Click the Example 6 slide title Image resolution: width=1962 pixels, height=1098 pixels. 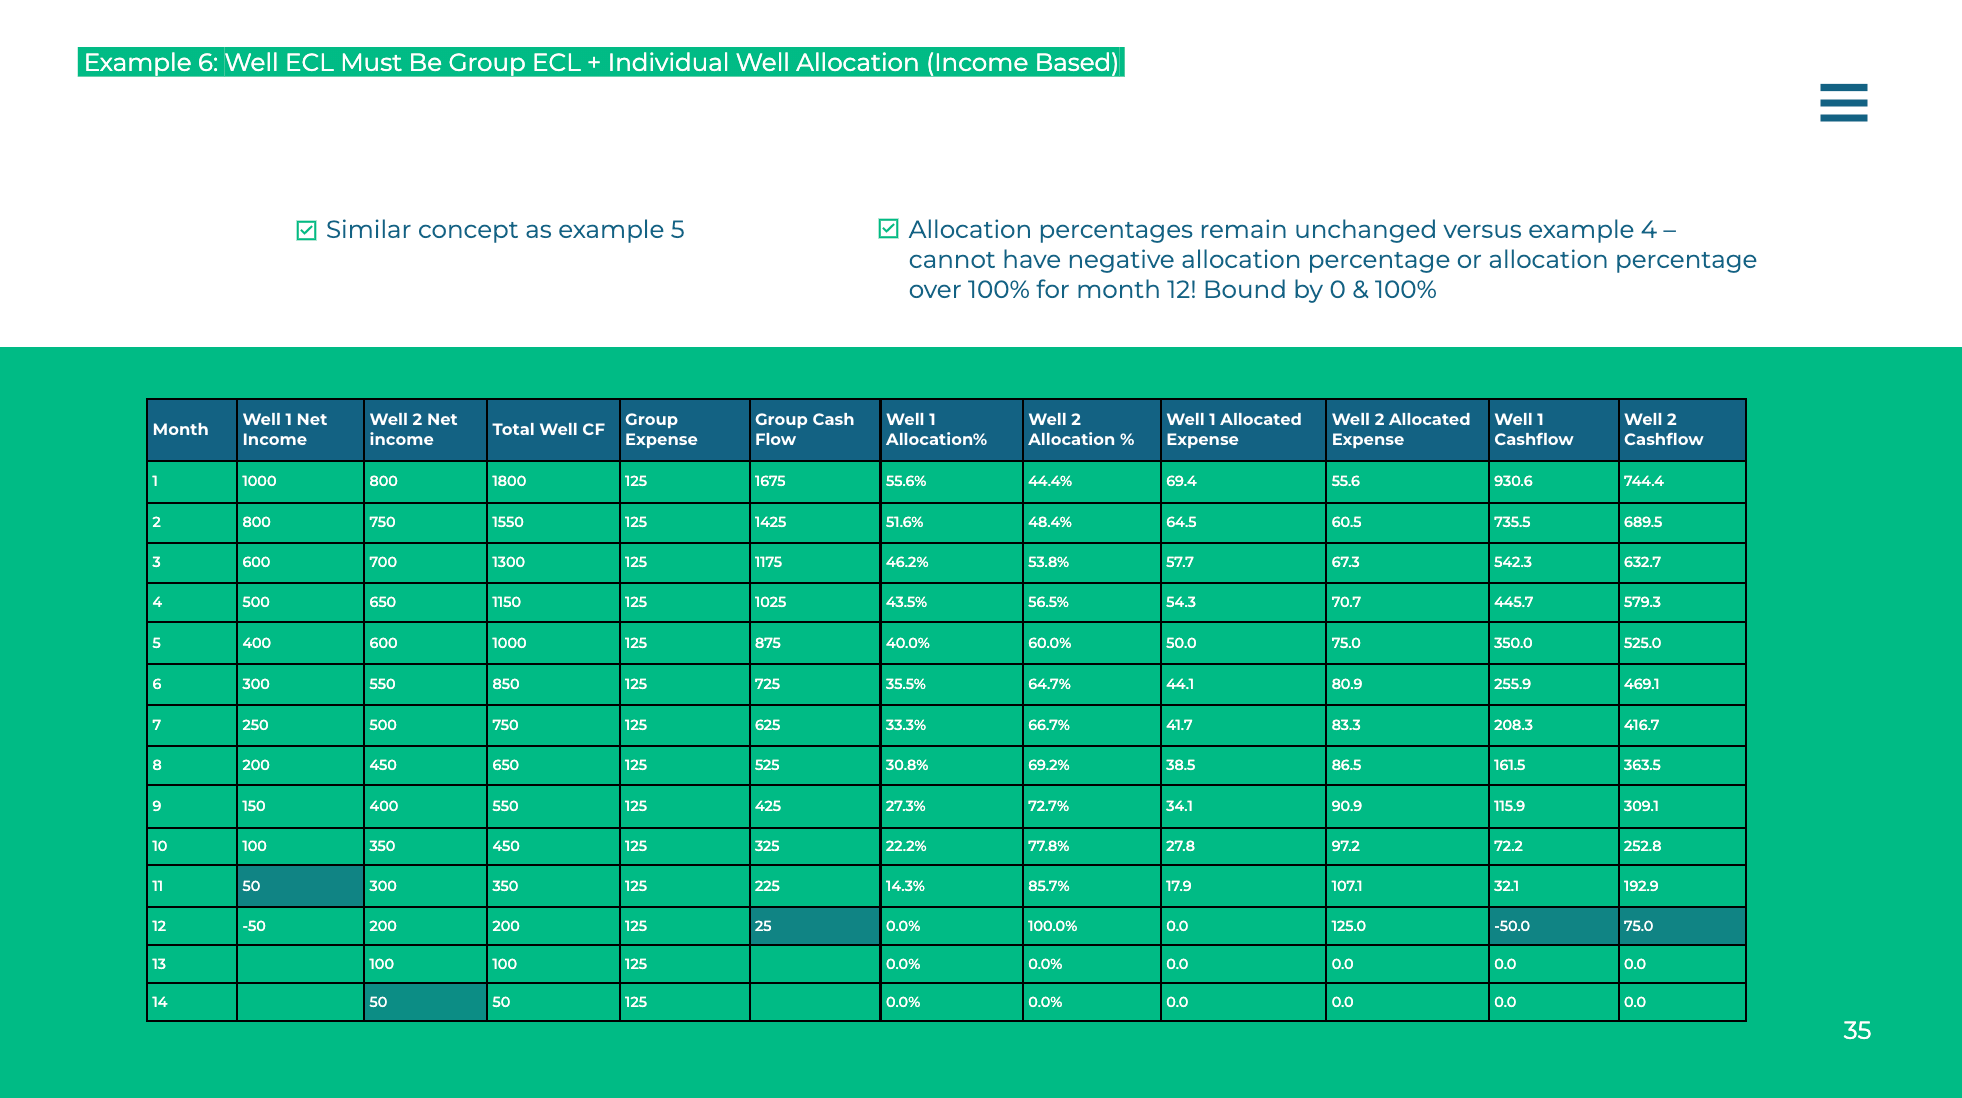[x=600, y=62]
